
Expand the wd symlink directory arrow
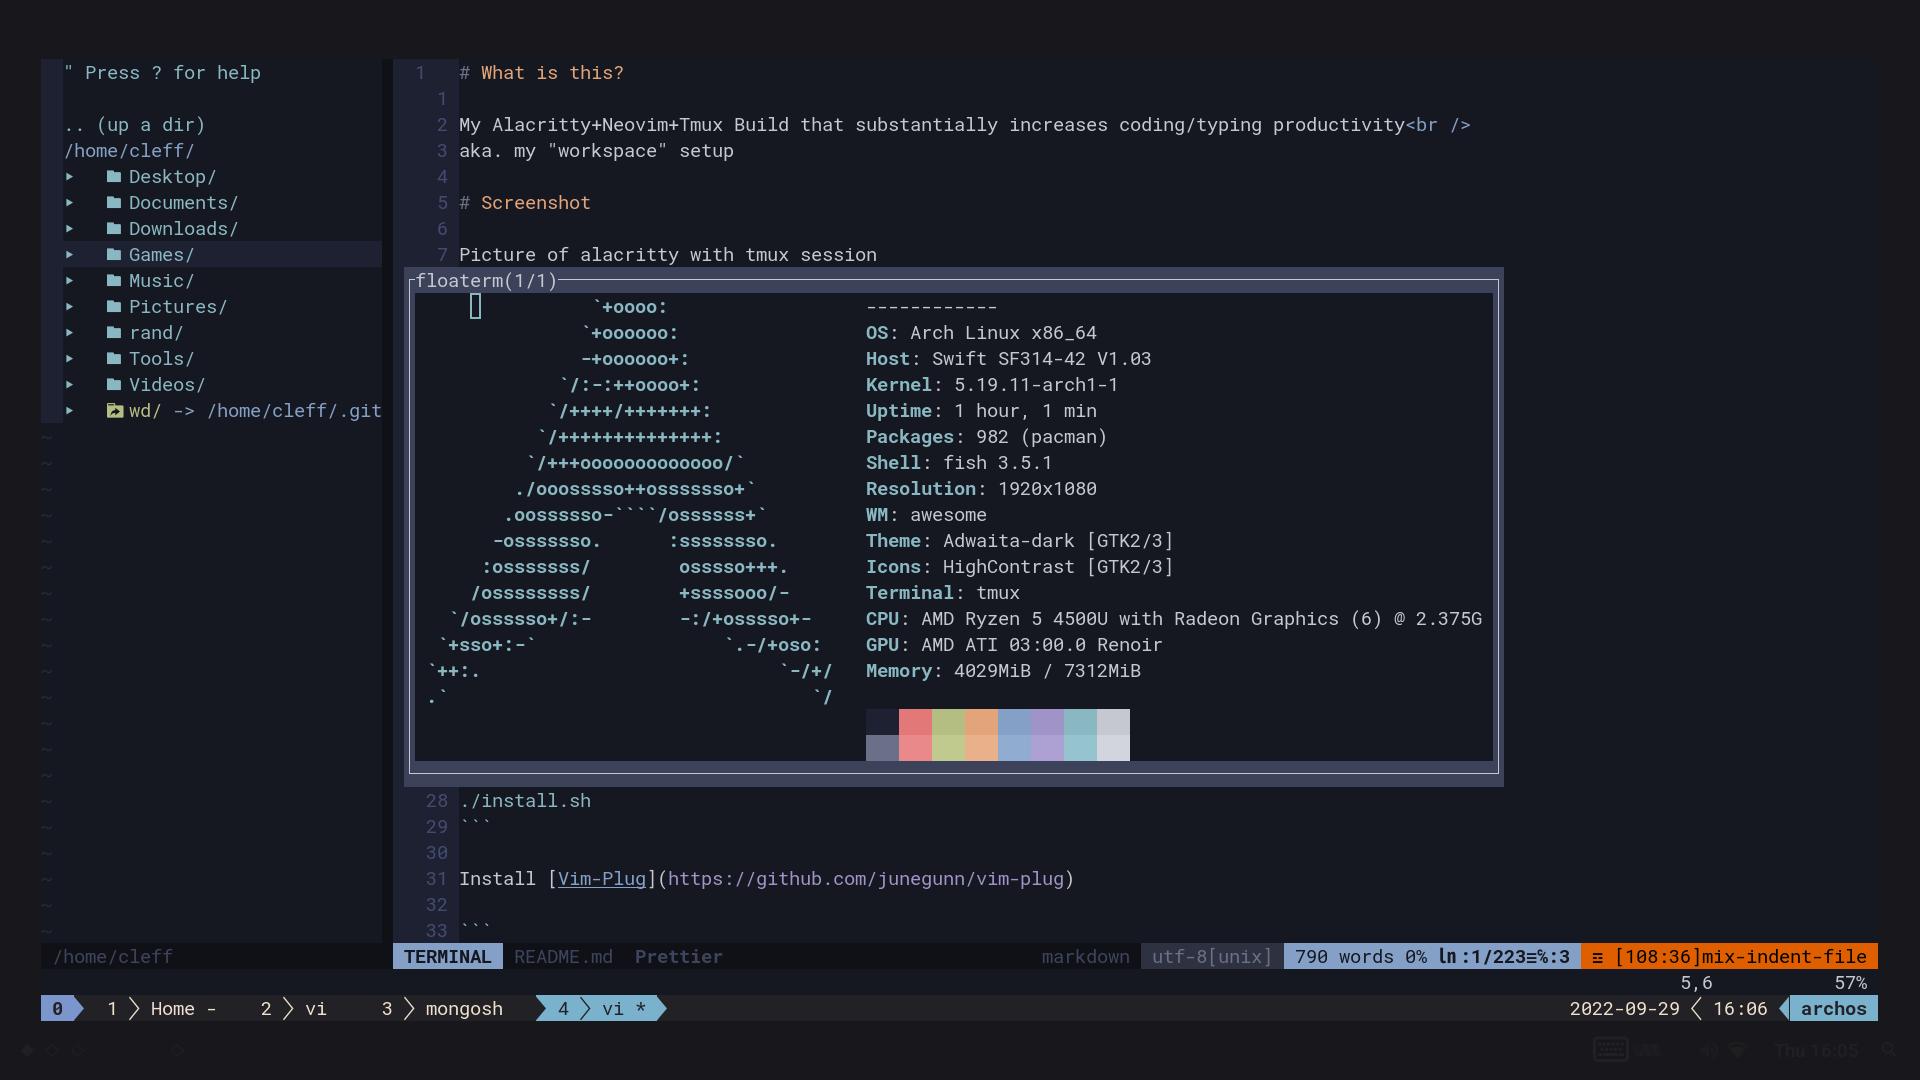[x=70, y=411]
